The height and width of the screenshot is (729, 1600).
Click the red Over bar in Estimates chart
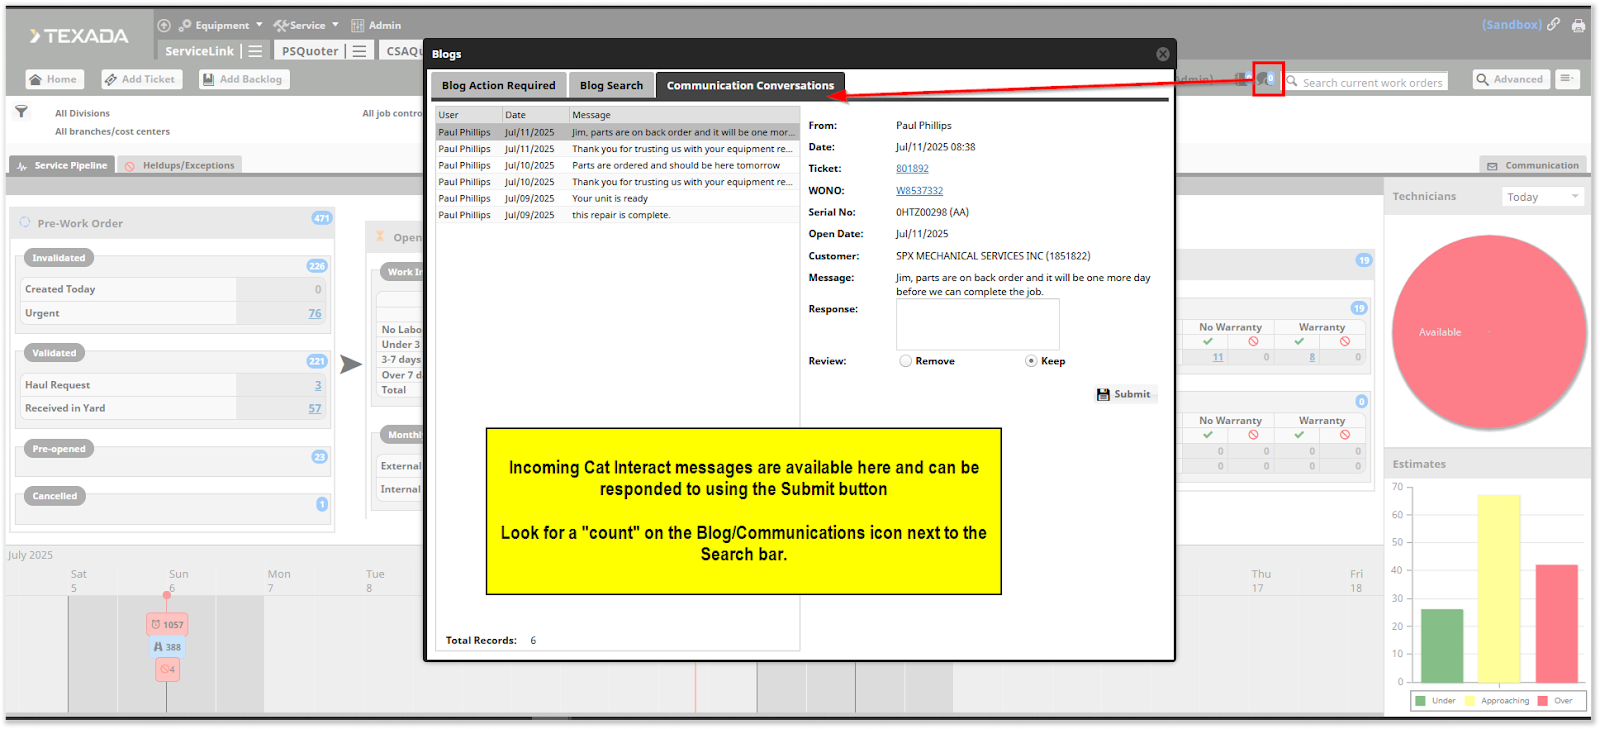[1556, 624]
